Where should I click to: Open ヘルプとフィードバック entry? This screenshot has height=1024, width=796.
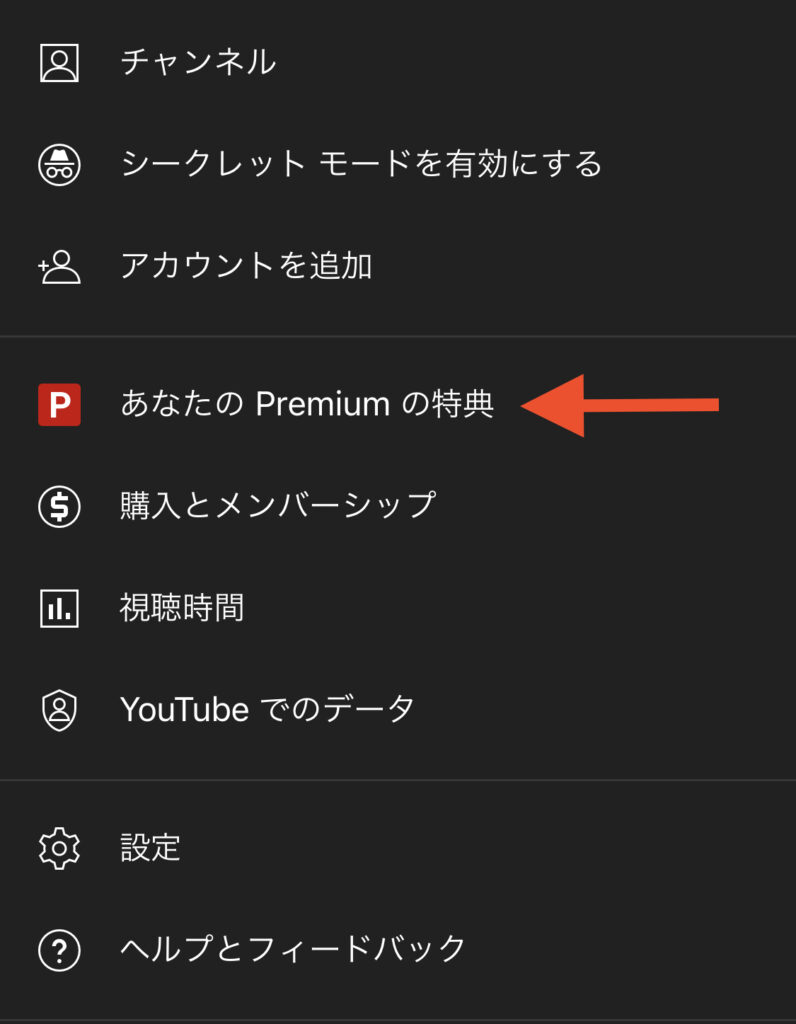[293, 949]
